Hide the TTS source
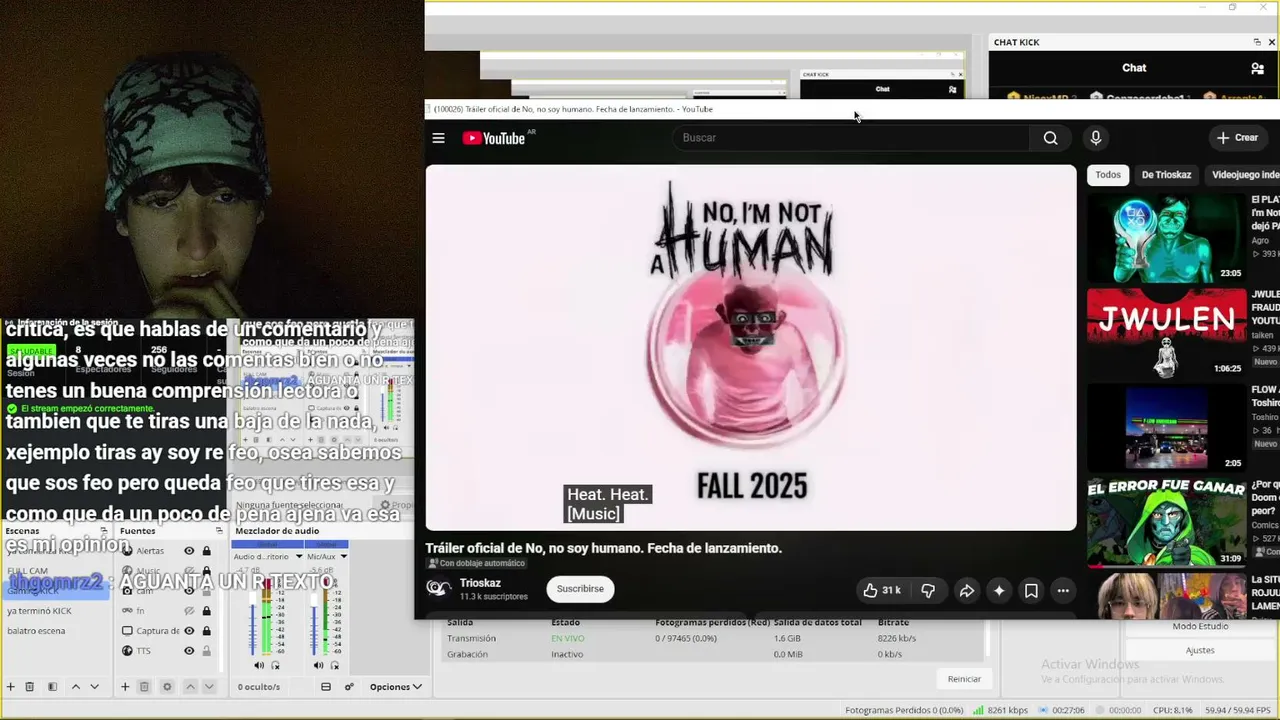1280x720 pixels. pos(189,651)
